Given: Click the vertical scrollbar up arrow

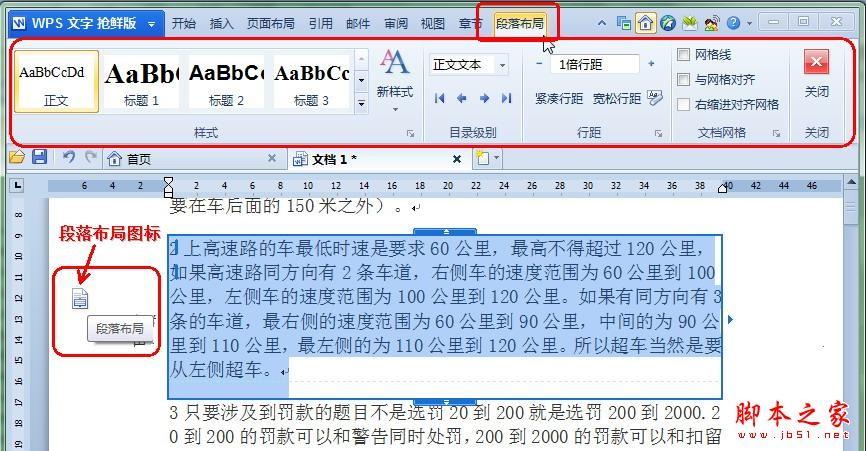Looking at the screenshot, I should click(851, 183).
